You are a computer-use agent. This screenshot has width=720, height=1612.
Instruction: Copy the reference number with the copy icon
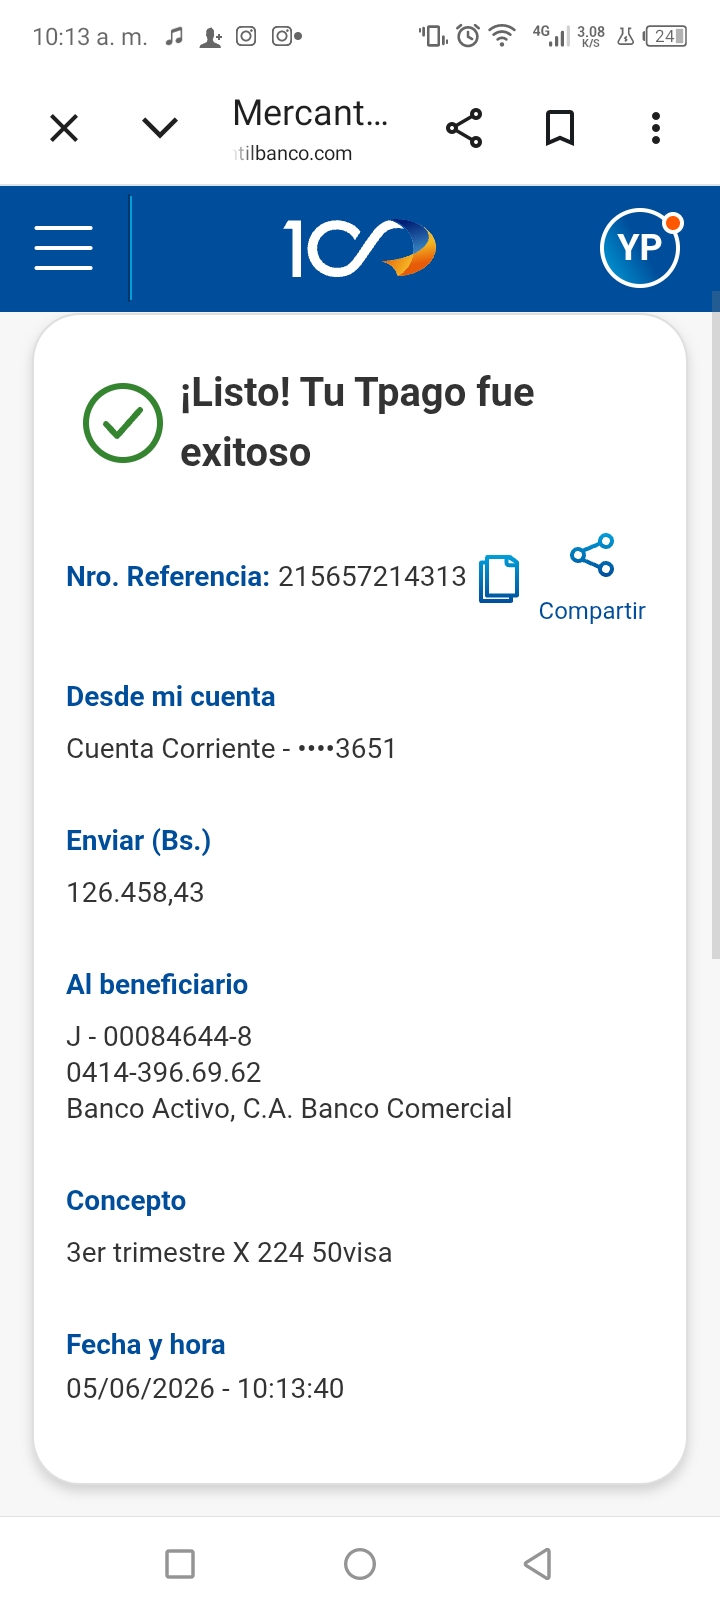[x=499, y=578]
